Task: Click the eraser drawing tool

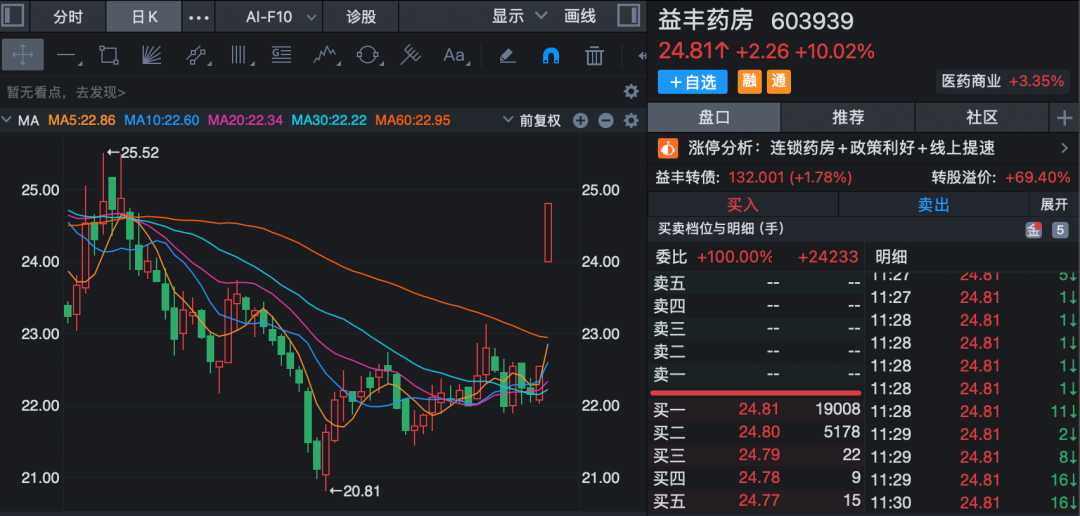Action: click(x=507, y=55)
